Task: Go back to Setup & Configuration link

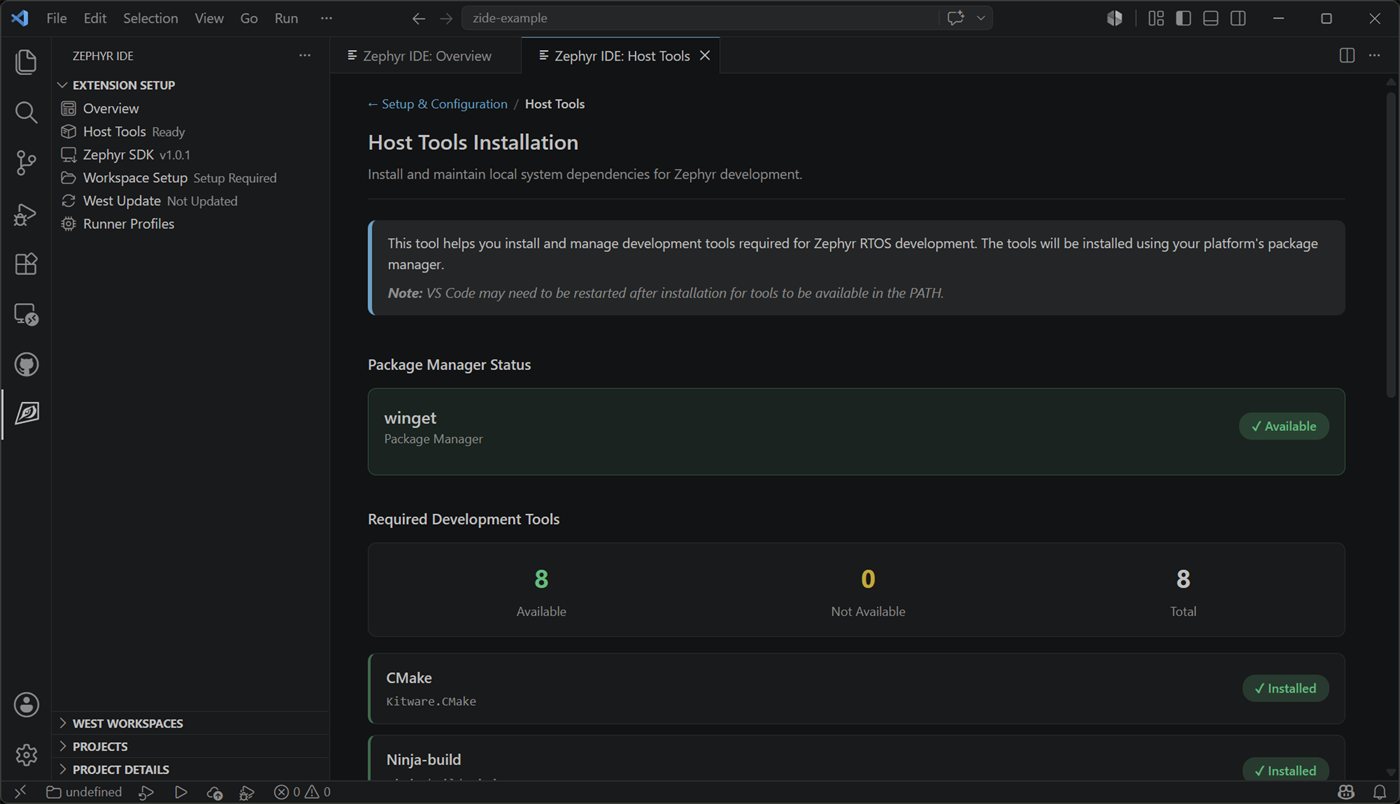Action: point(438,104)
